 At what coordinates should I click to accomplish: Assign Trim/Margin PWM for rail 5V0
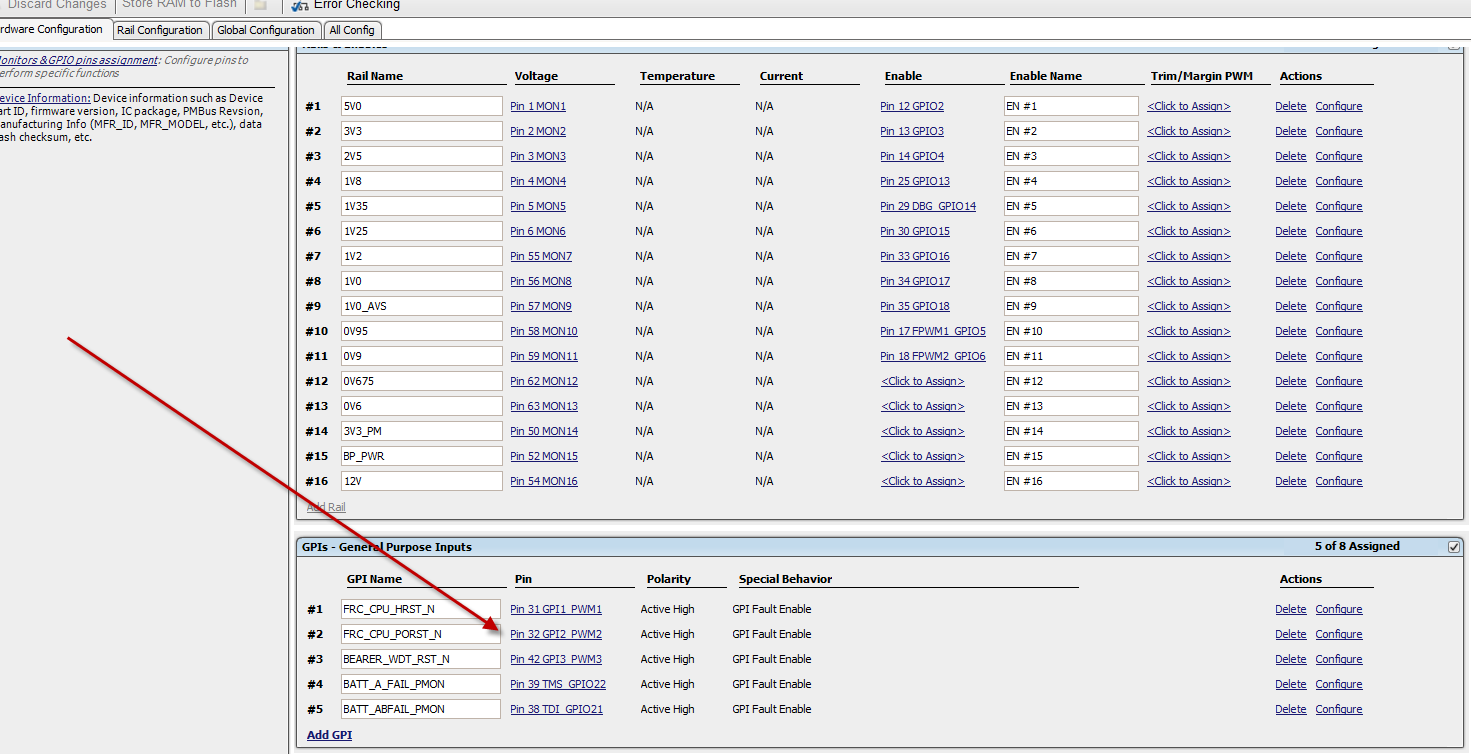point(1189,106)
